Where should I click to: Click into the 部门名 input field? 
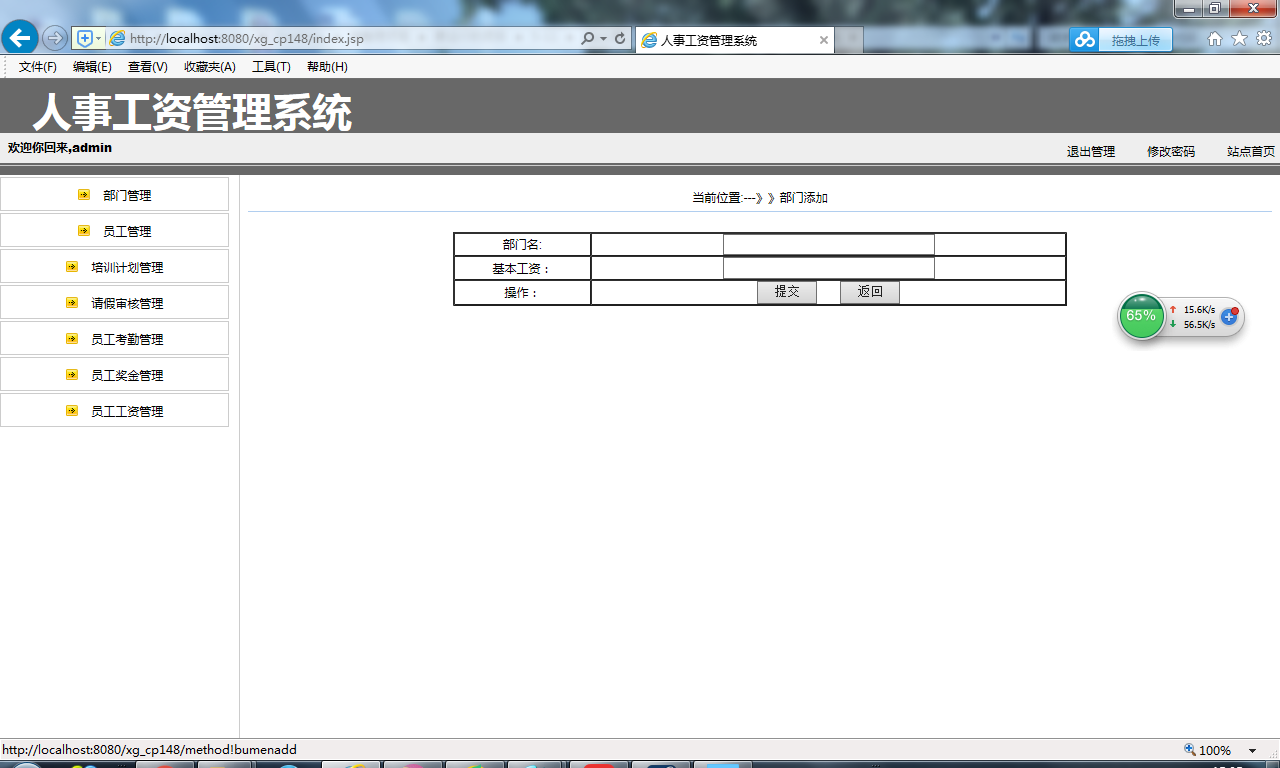point(829,244)
